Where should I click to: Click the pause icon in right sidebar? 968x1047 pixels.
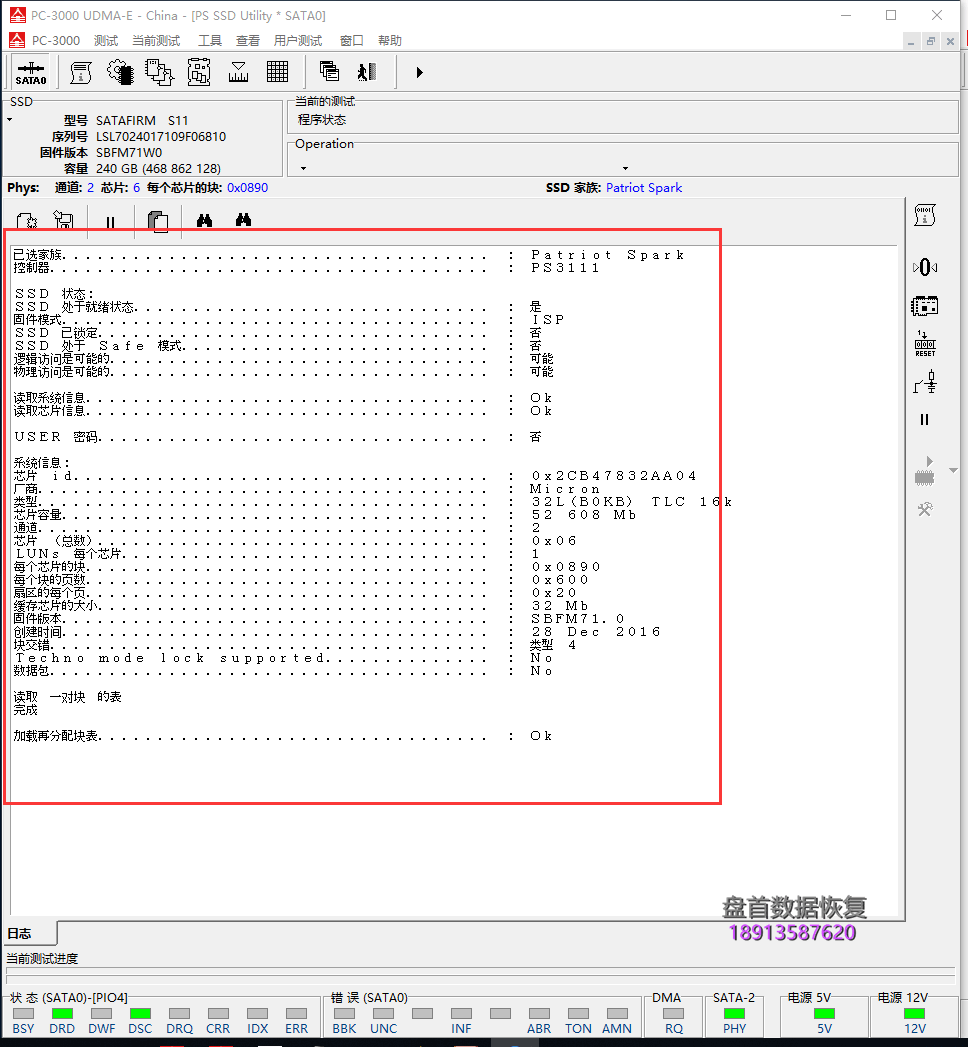point(925,420)
